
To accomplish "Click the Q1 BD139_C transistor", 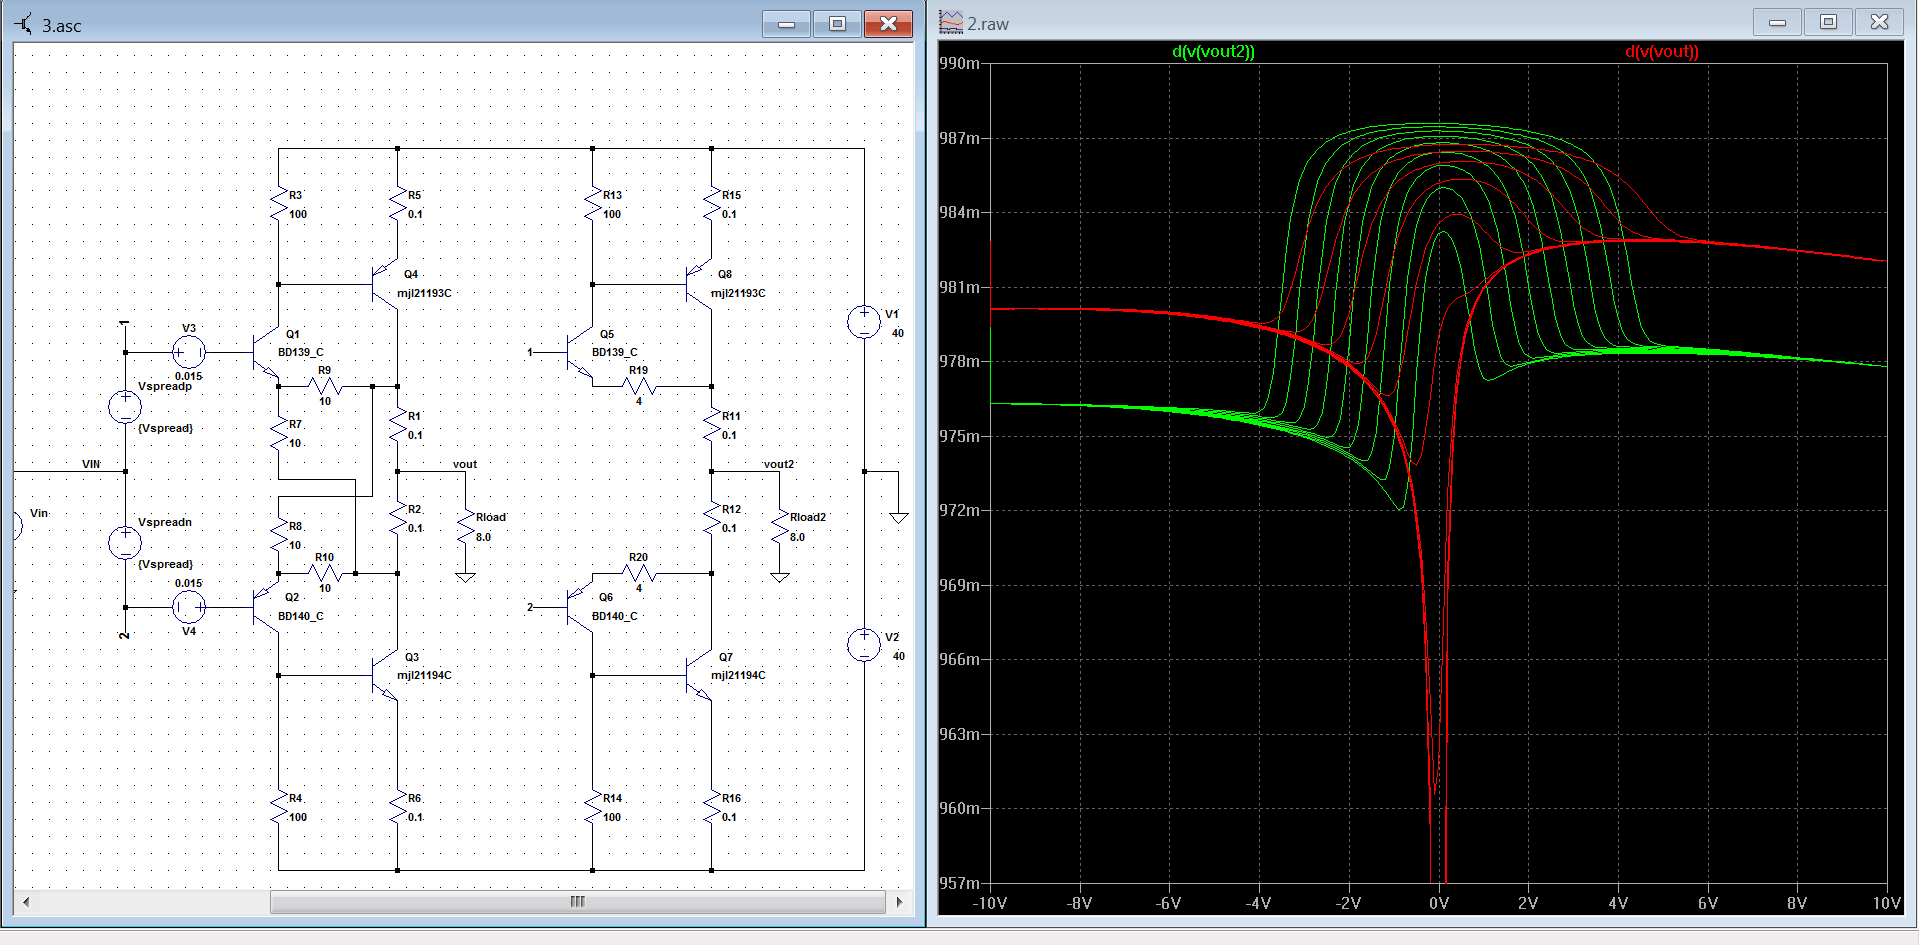I will (266, 352).
